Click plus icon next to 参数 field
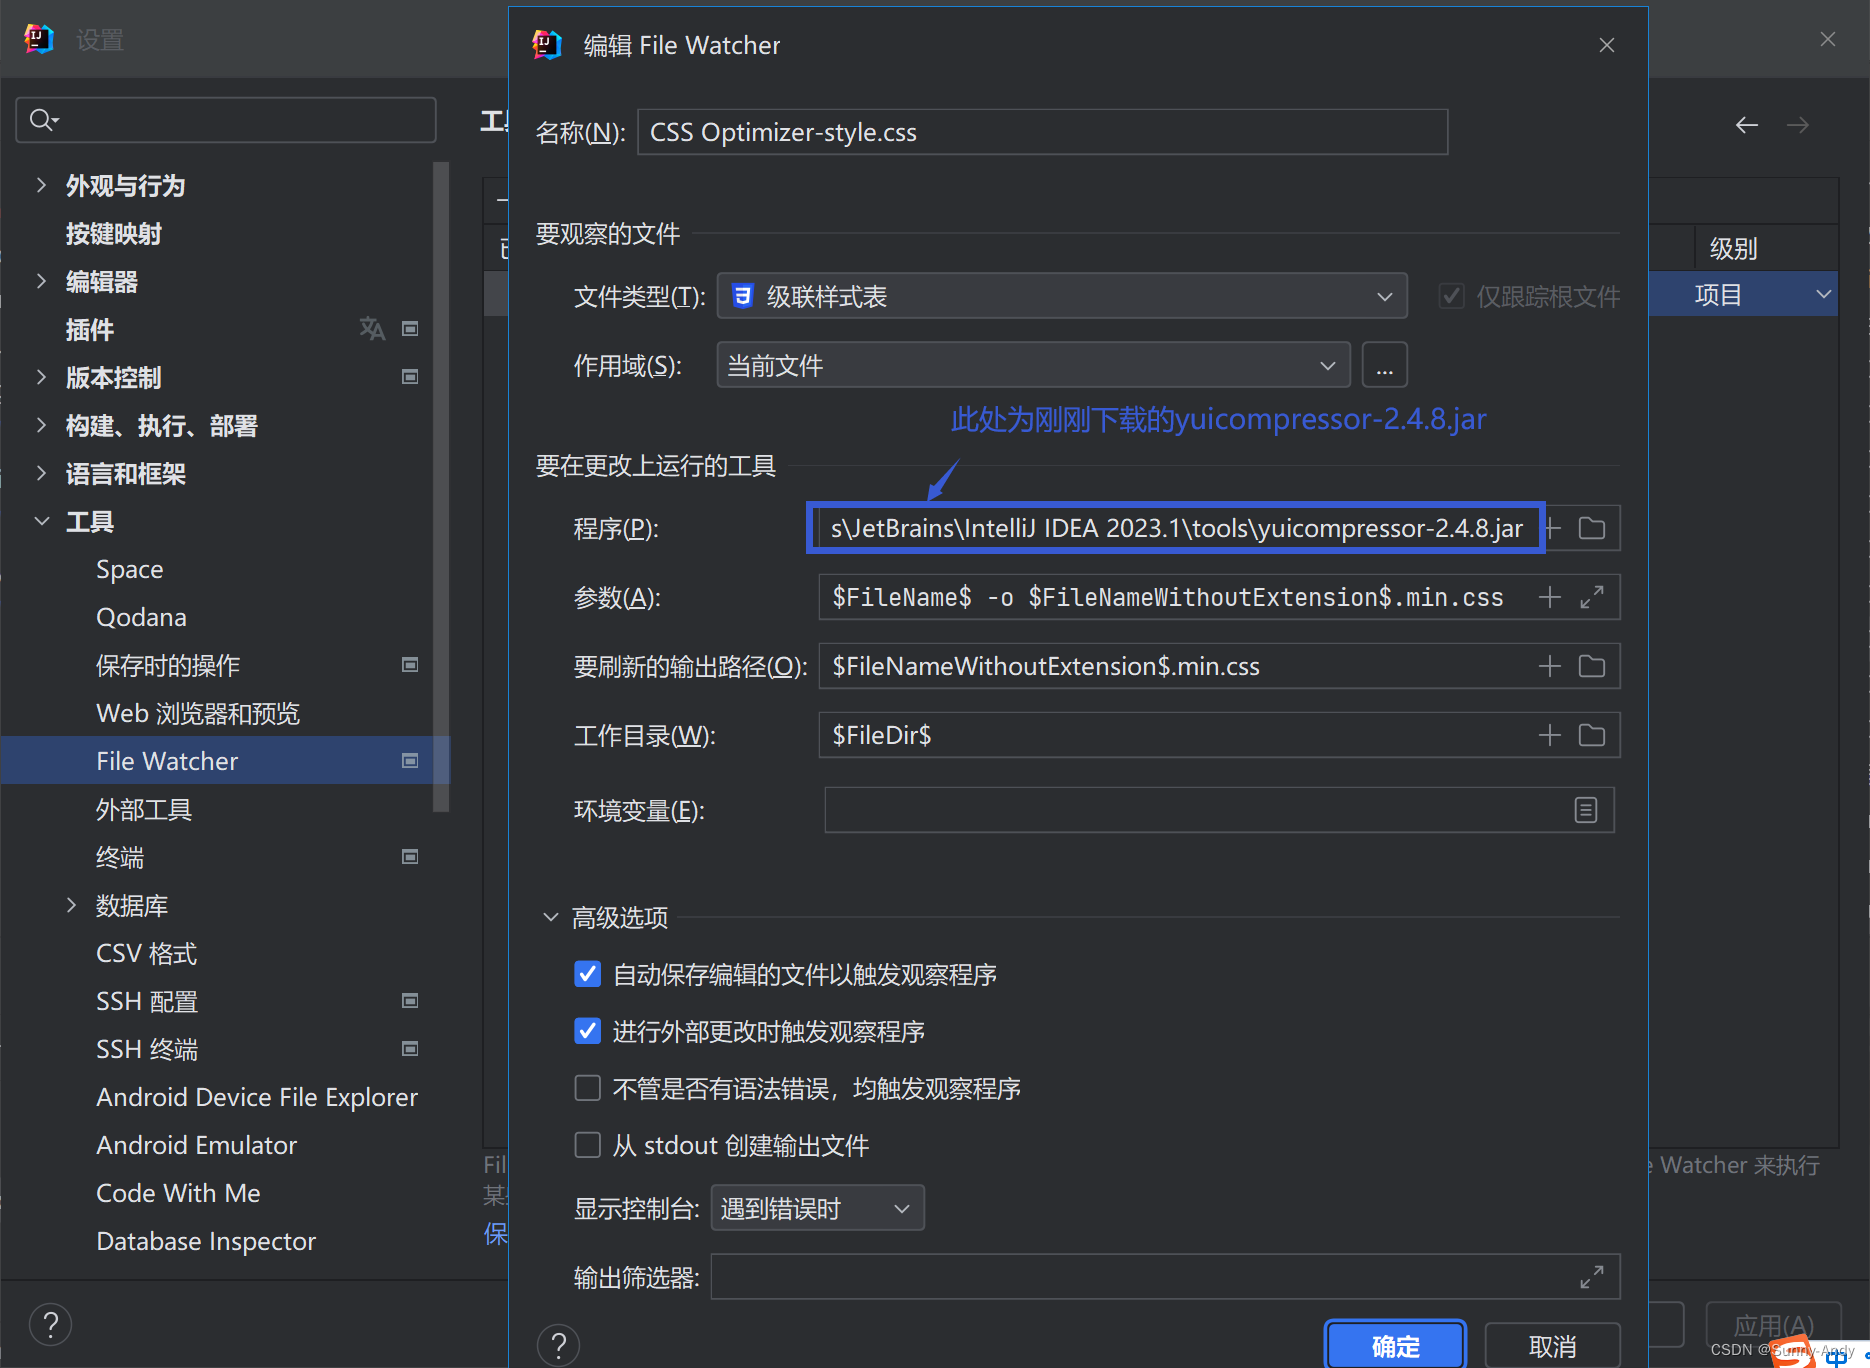The image size is (1870, 1368). [x=1548, y=597]
